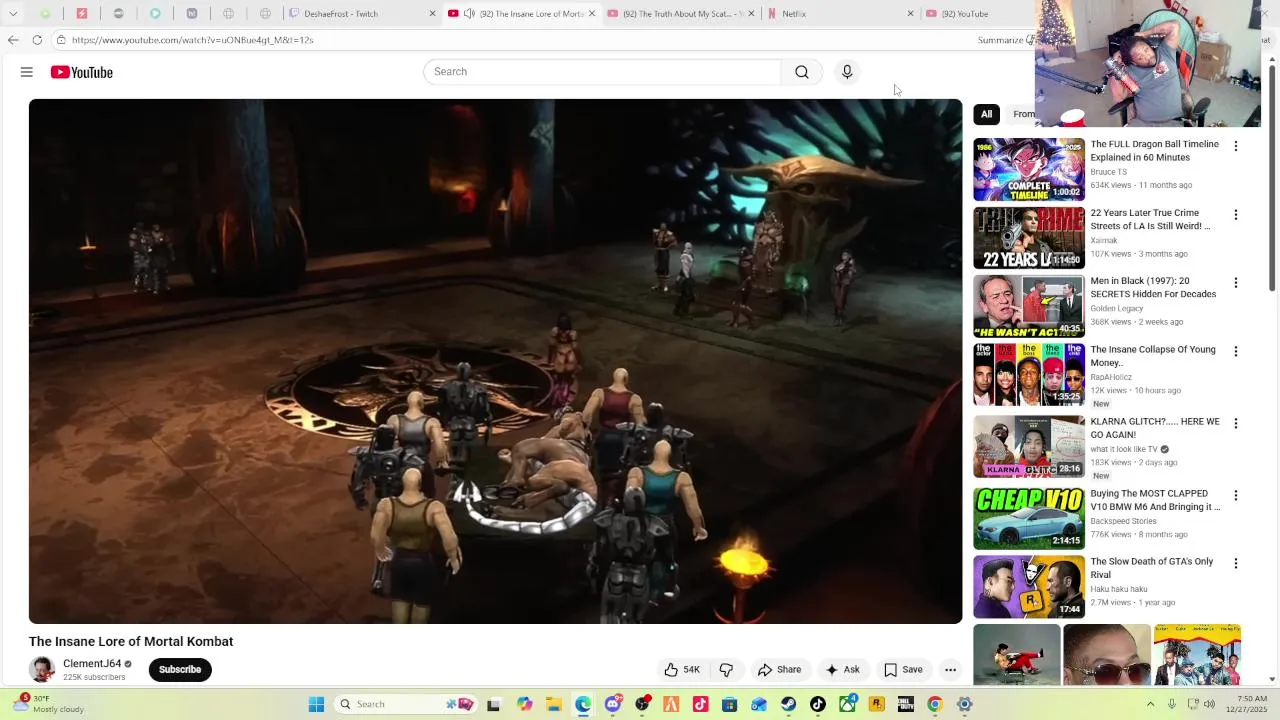
Task: Start voice search with the microphone icon
Action: pos(847,72)
